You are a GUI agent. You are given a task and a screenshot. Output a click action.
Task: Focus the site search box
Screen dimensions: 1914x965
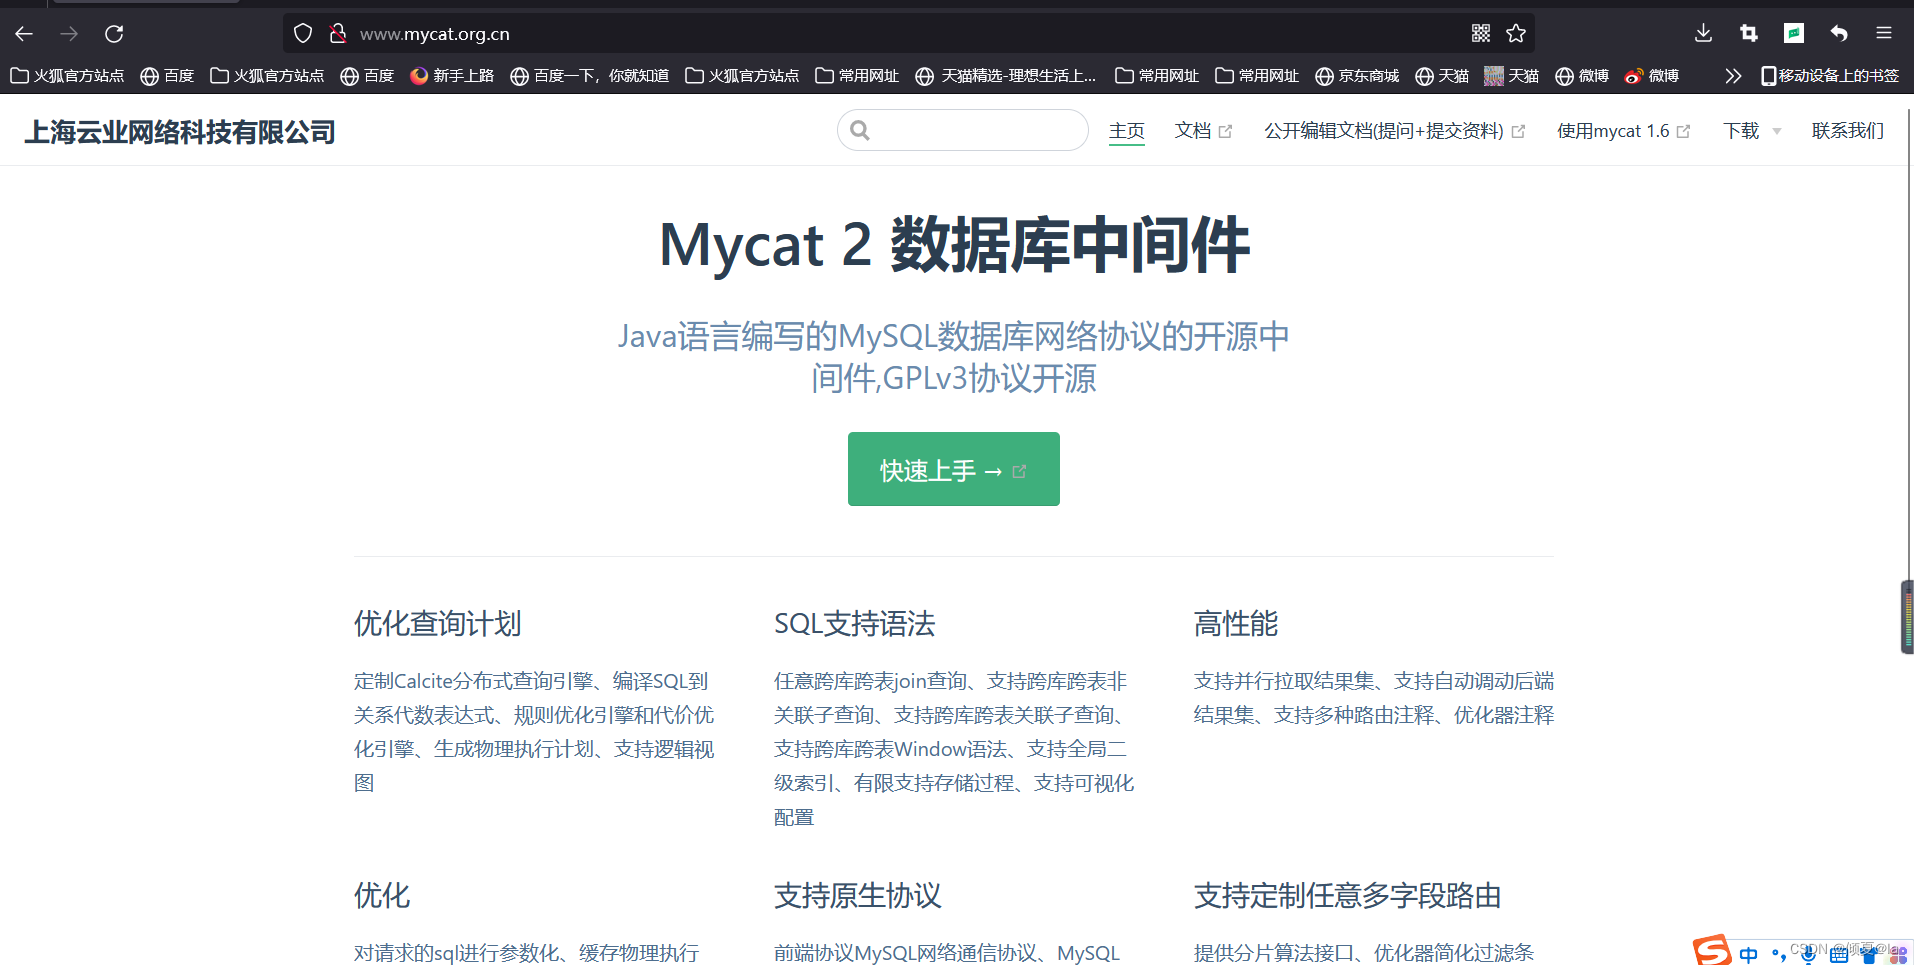pos(963,130)
